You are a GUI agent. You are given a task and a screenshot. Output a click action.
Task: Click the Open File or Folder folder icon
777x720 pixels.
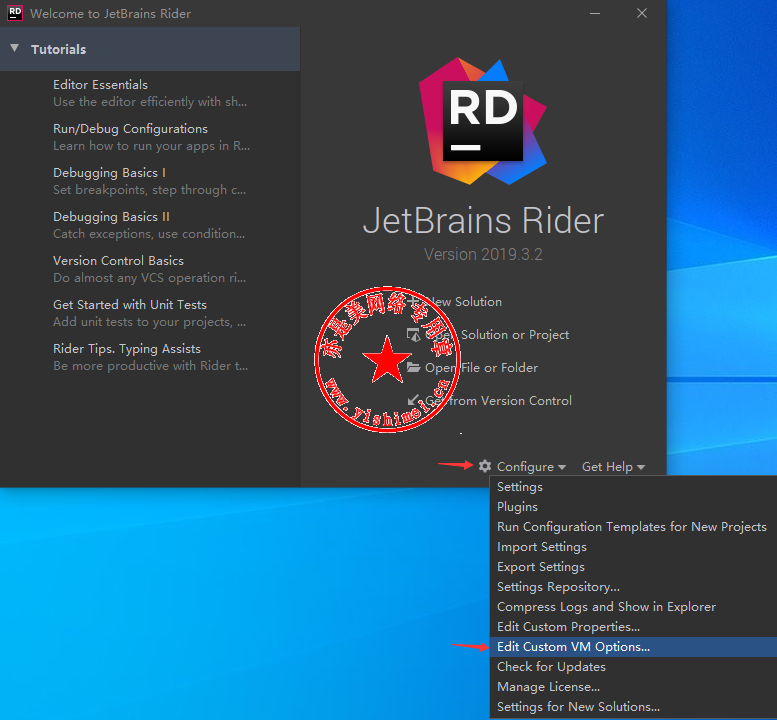(413, 367)
